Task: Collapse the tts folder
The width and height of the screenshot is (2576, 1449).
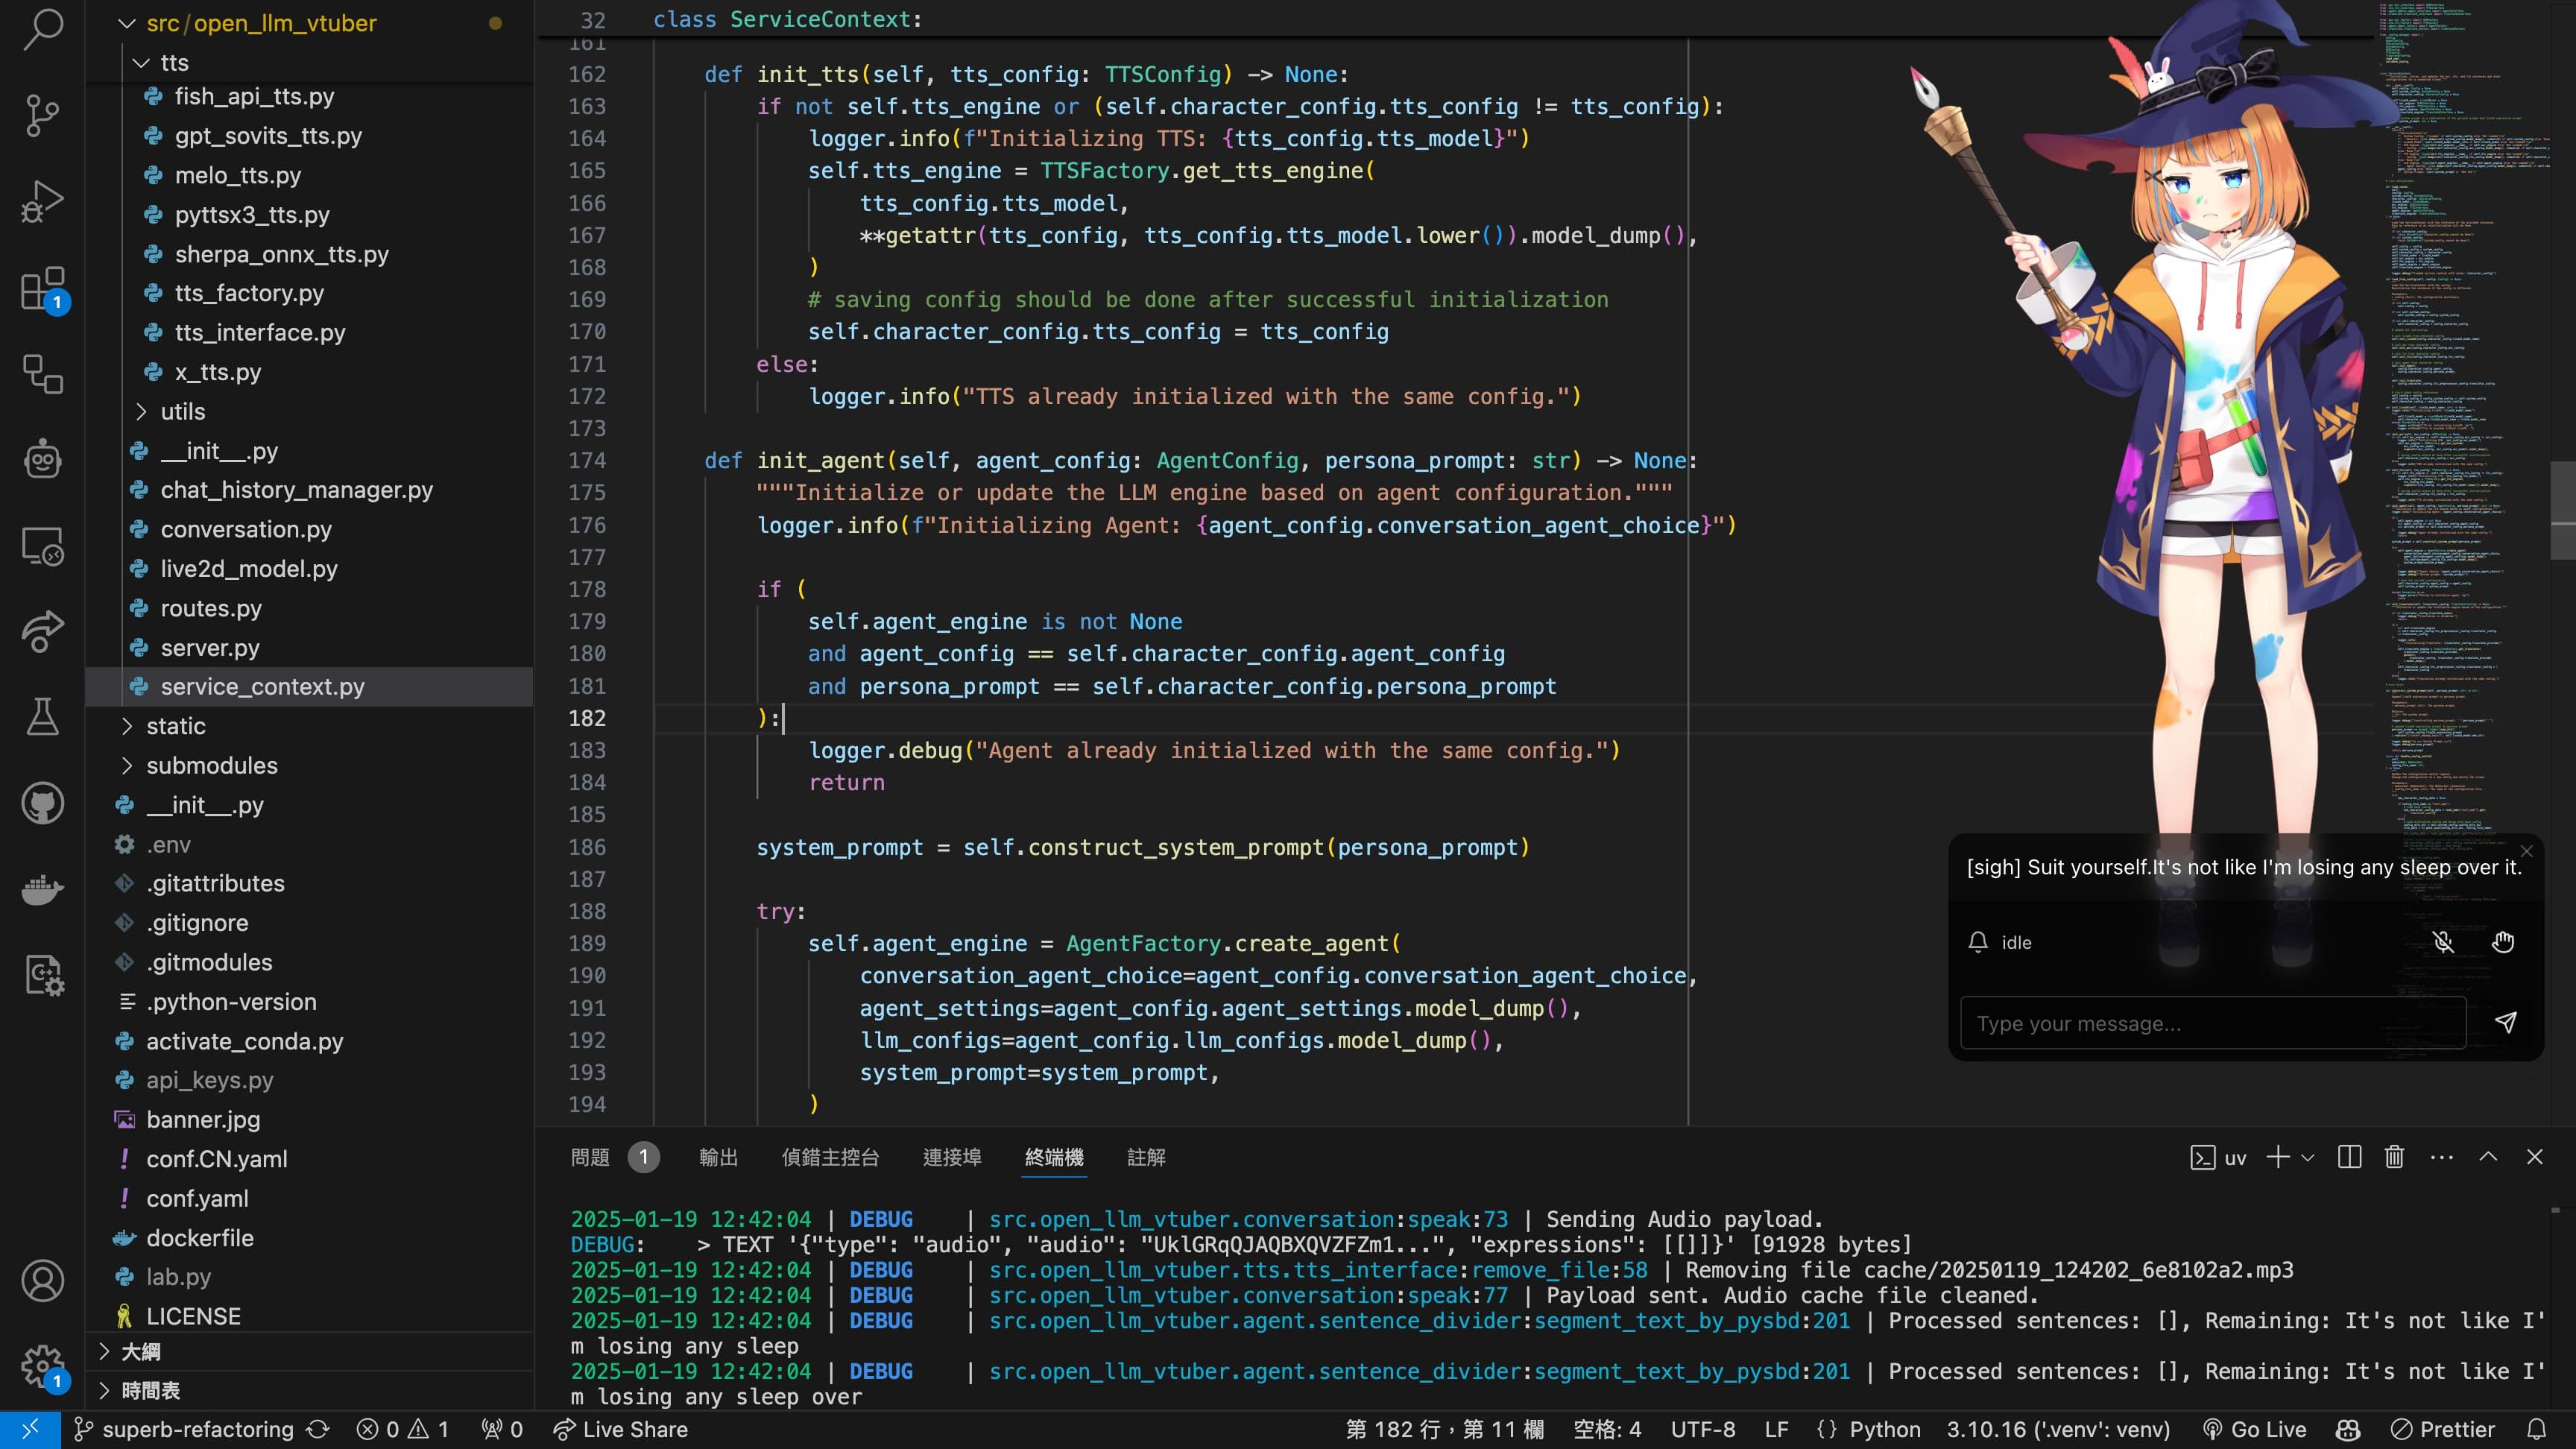Action: coord(141,63)
